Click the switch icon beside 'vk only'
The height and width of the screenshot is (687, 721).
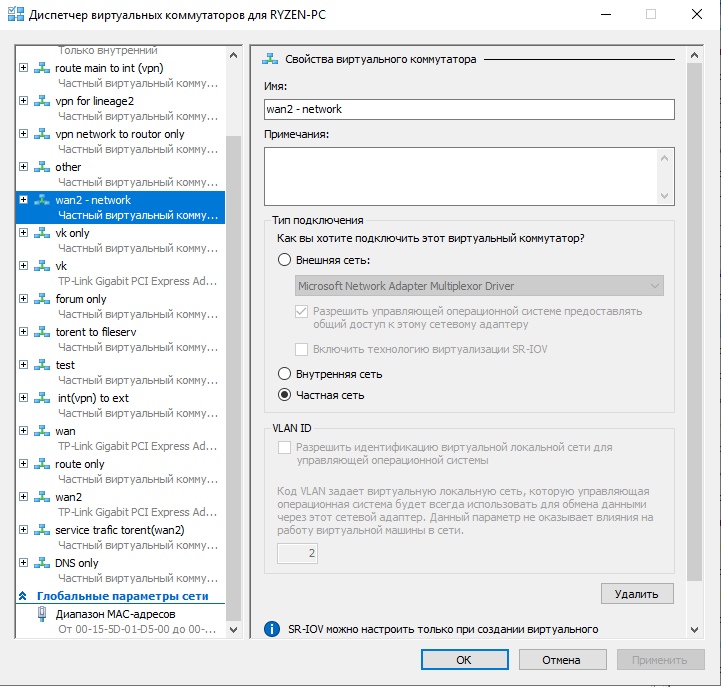[x=42, y=233]
